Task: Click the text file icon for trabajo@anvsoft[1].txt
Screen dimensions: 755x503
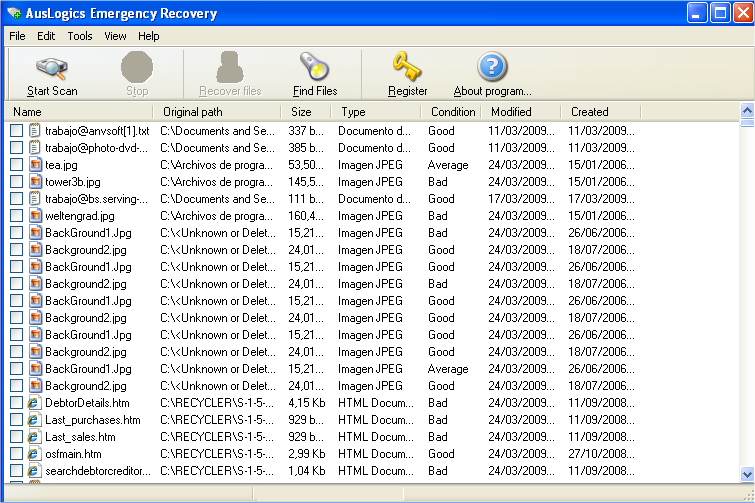Action: tap(34, 130)
